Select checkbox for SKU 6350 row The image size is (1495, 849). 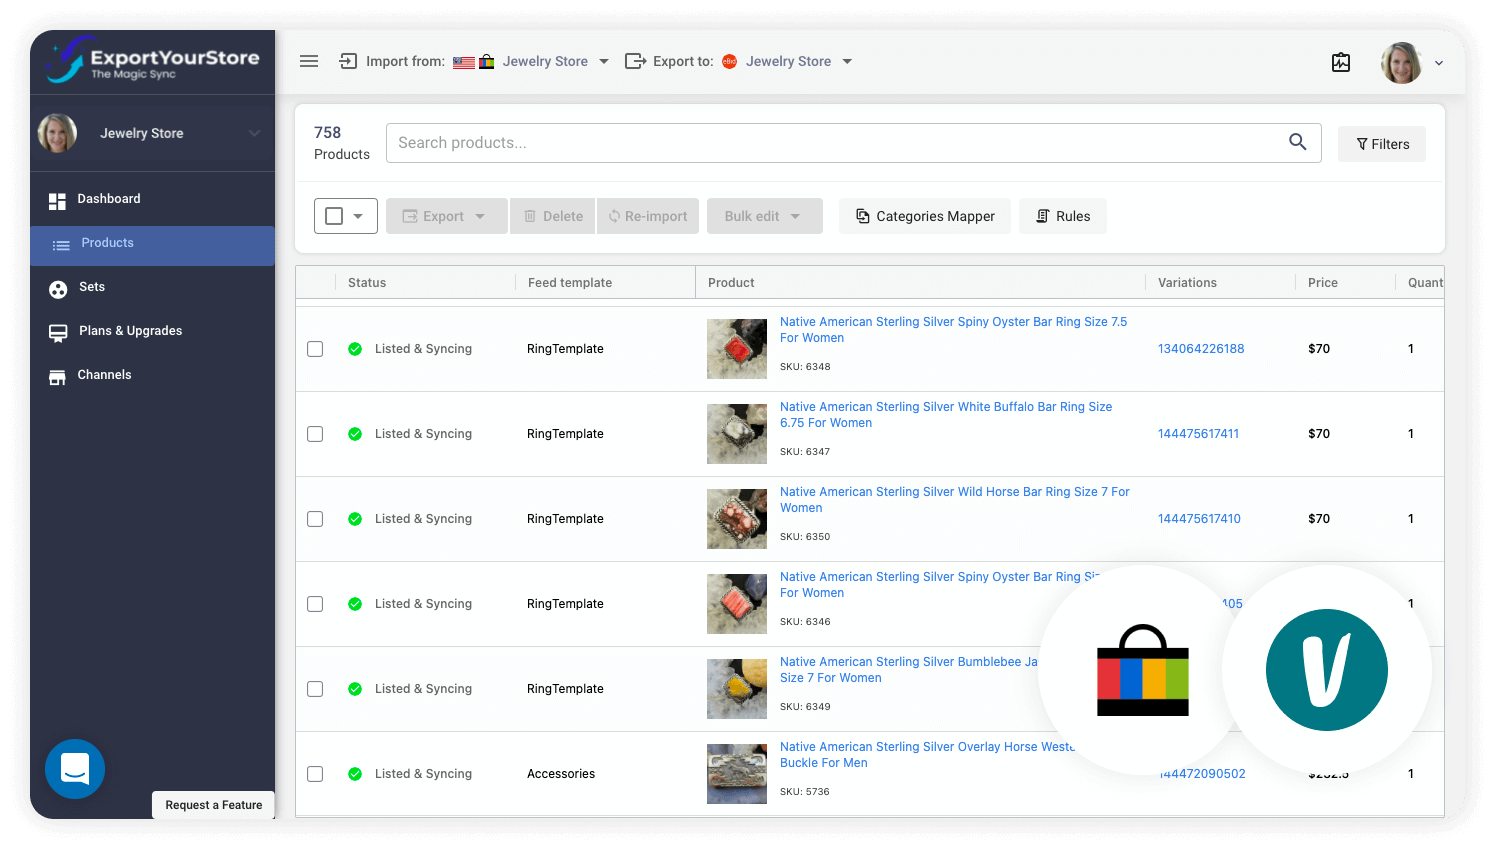(315, 519)
